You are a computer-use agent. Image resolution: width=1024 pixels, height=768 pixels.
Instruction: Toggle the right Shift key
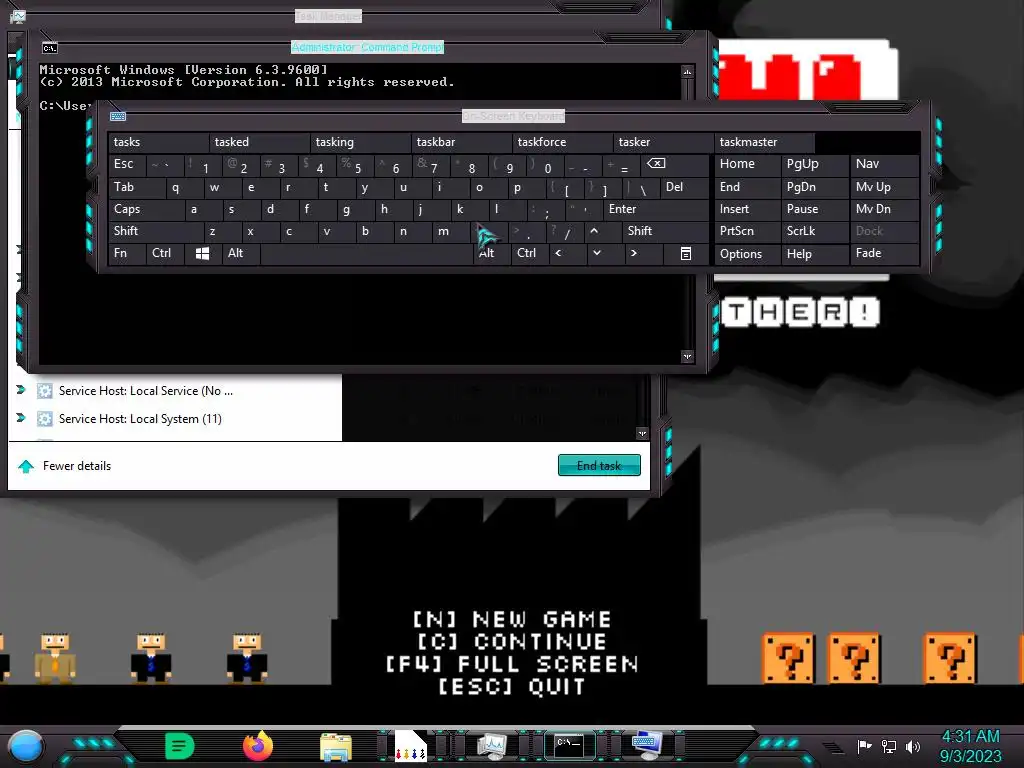pyautogui.click(x=665, y=231)
